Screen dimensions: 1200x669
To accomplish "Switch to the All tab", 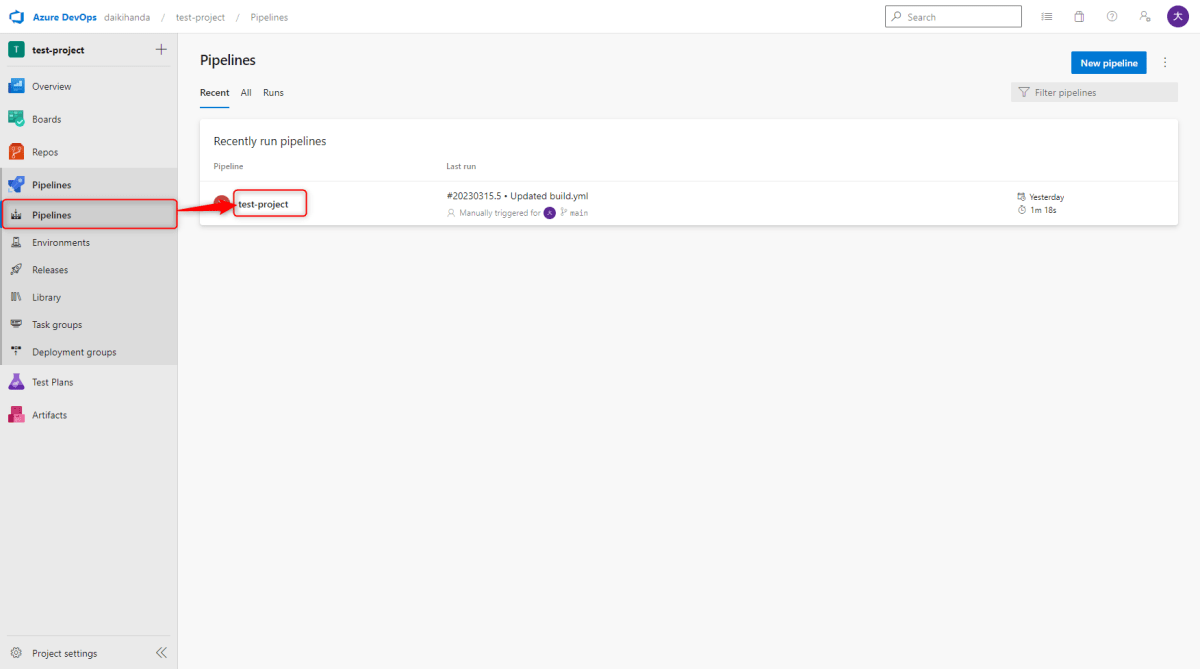I will [x=246, y=93].
